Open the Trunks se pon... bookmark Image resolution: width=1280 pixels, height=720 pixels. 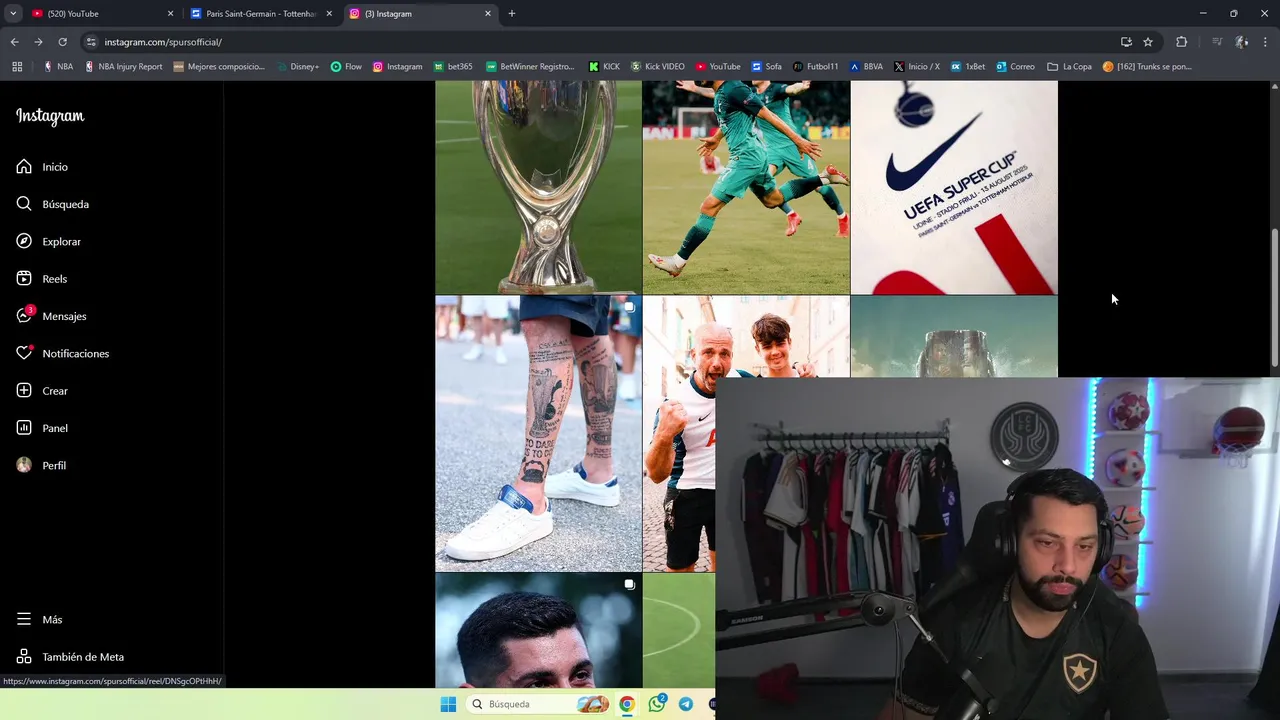pyautogui.click(x=1147, y=67)
